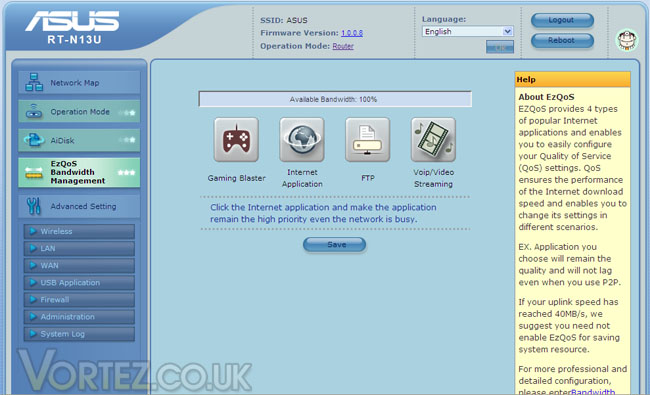This screenshot has height=395, width=650.
Task: Click the RT-N13U model name
Action: pos(74,40)
